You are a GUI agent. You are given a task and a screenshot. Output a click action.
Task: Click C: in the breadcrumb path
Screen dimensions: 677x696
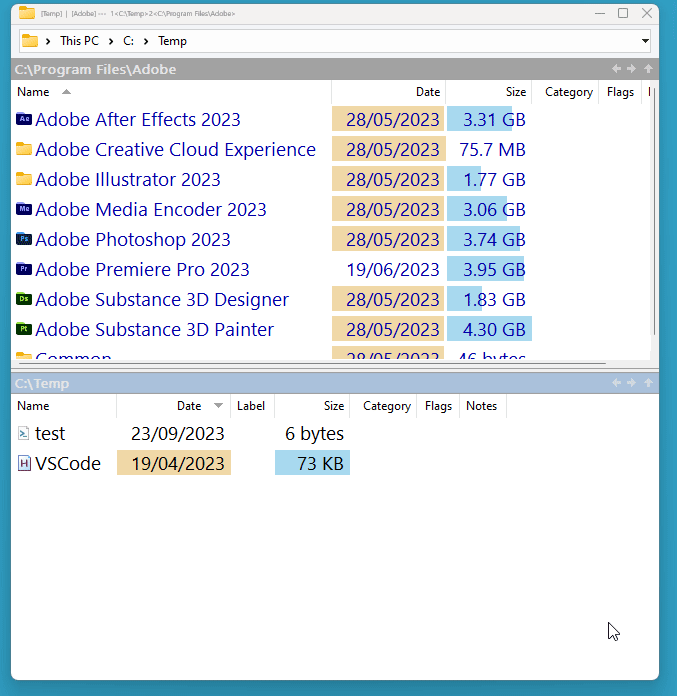pyautogui.click(x=128, y=41)
